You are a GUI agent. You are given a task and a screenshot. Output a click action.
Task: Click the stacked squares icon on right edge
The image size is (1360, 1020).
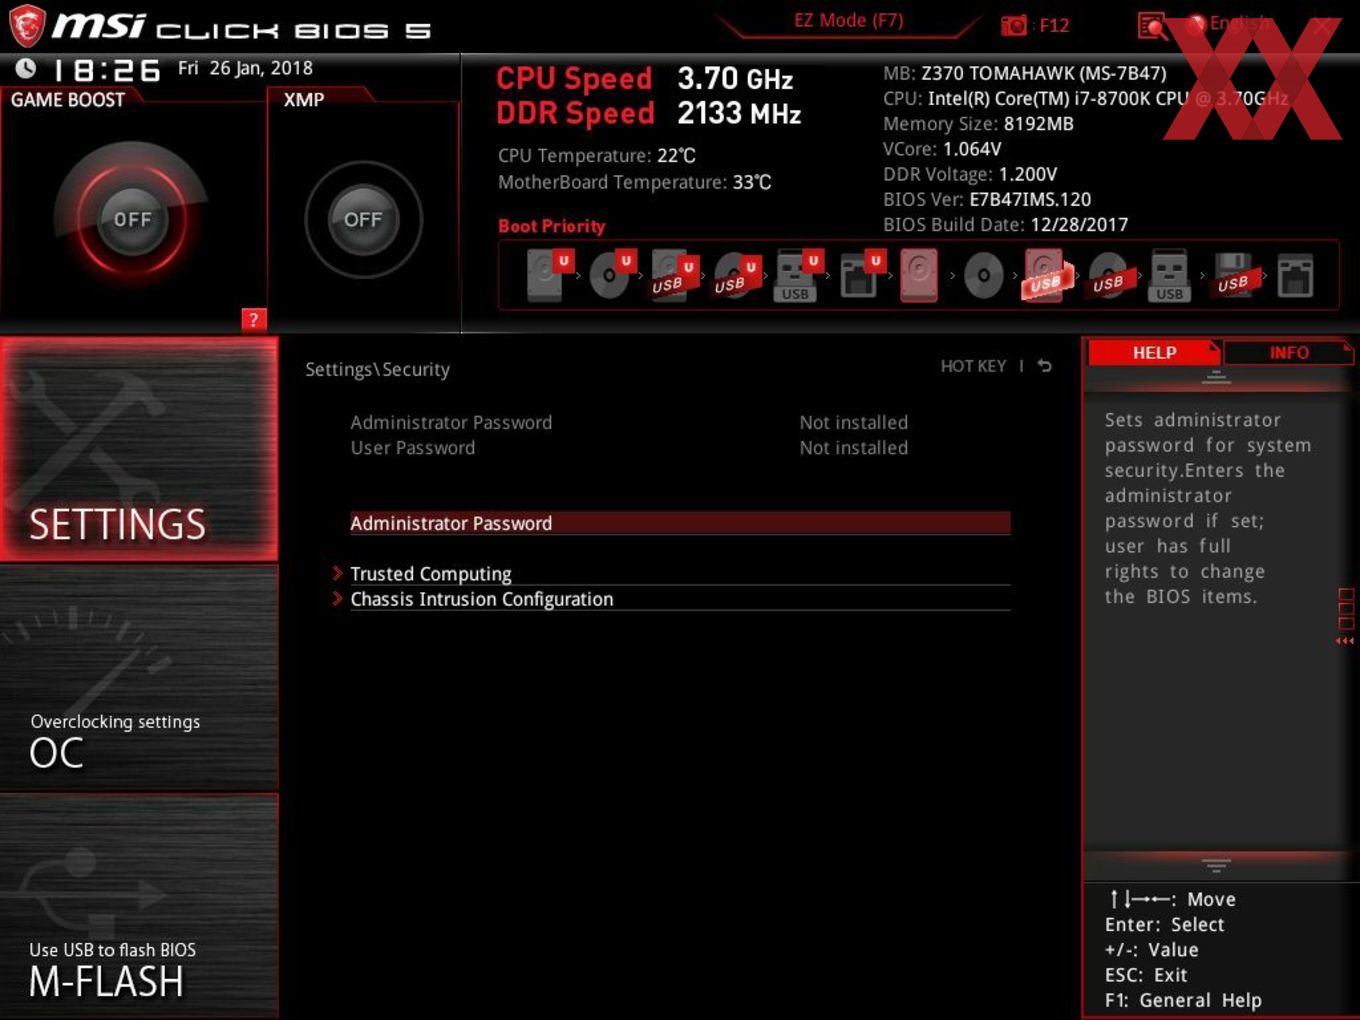click(1346, 609)
